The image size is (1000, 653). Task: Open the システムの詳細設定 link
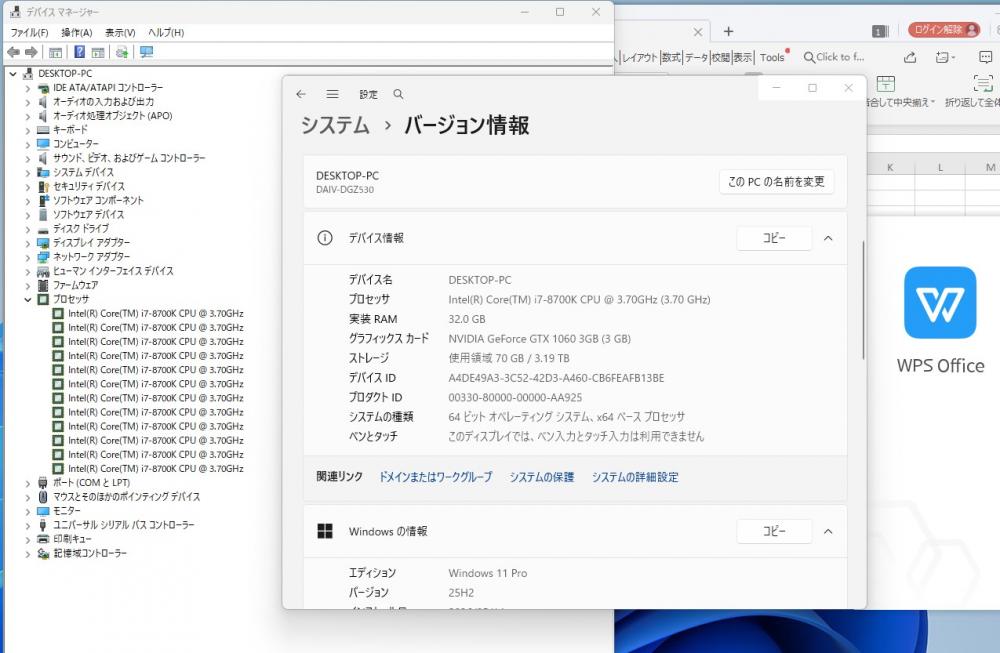tap(635, 477)
